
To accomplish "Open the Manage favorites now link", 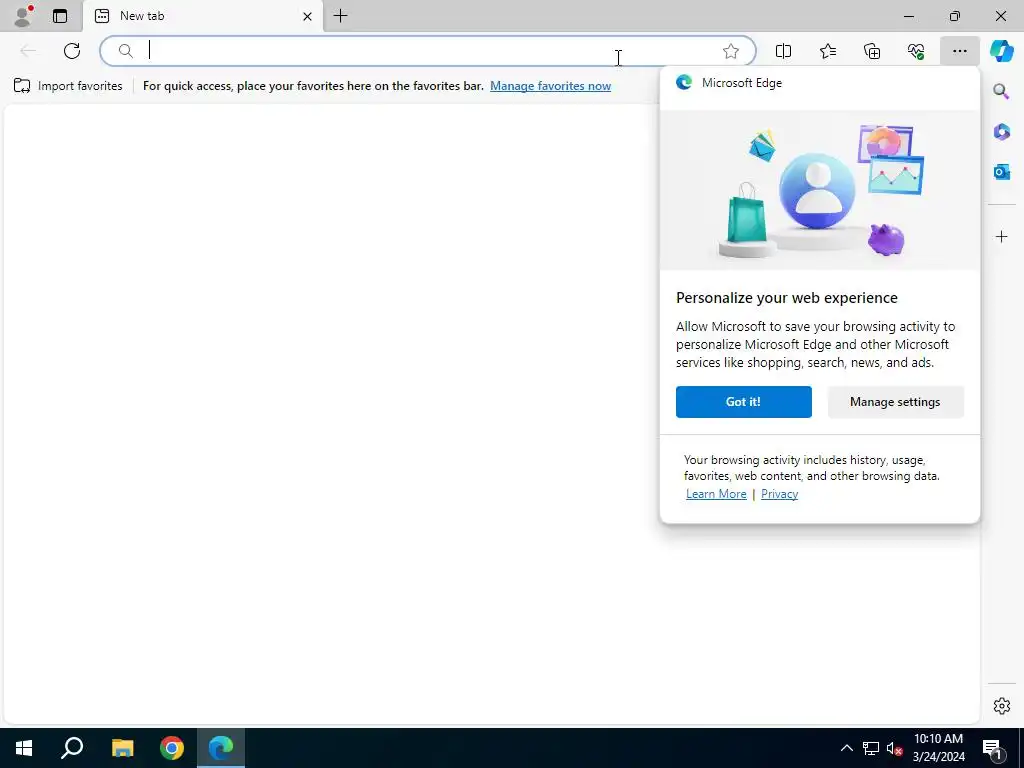I will click(551, 86).
